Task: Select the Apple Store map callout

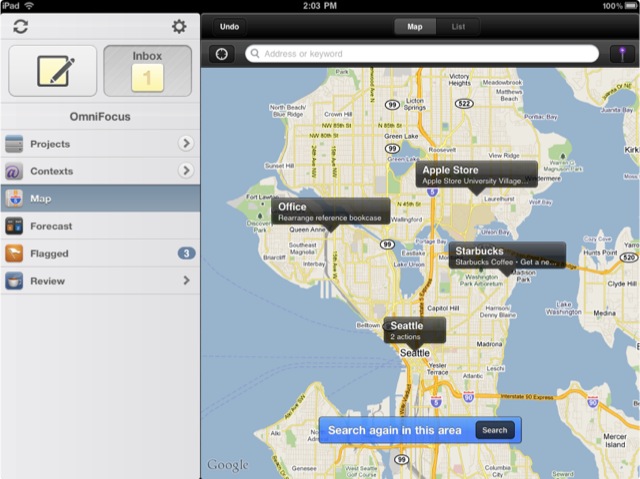Action: tap(476, 175)
